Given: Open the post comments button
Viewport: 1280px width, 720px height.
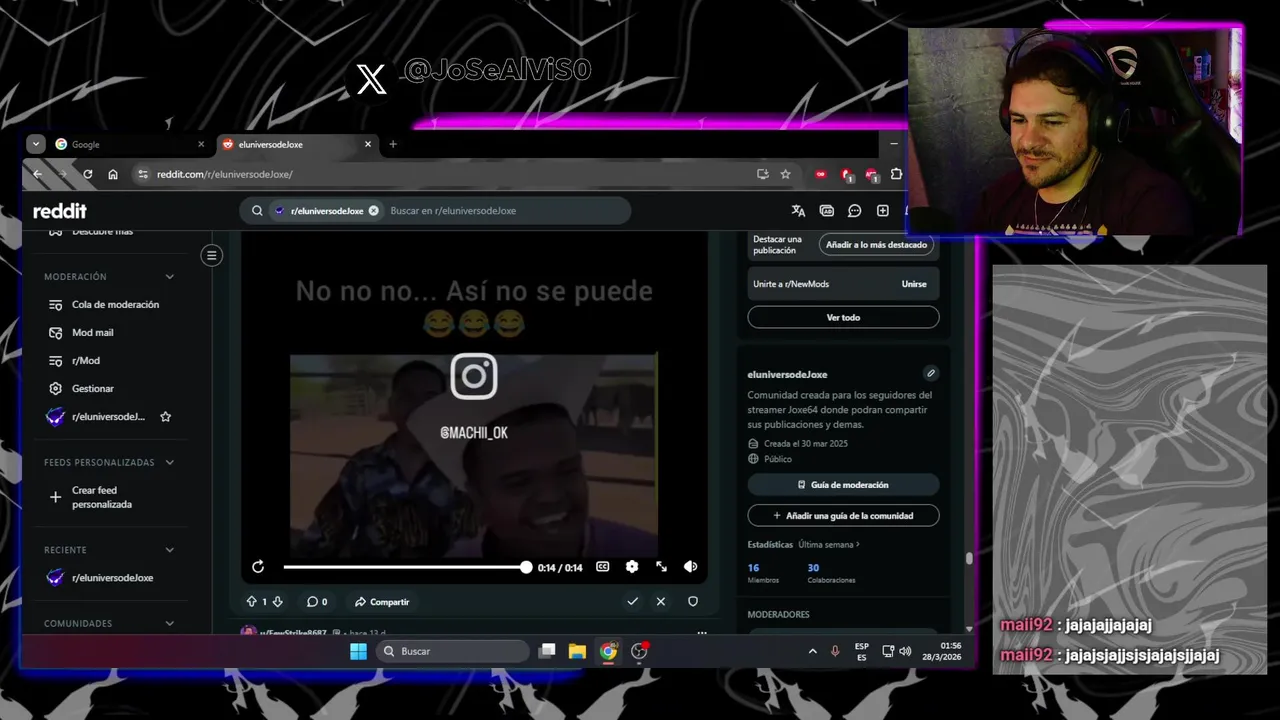Looking at the screenshot, I should [x=317, y=602].
